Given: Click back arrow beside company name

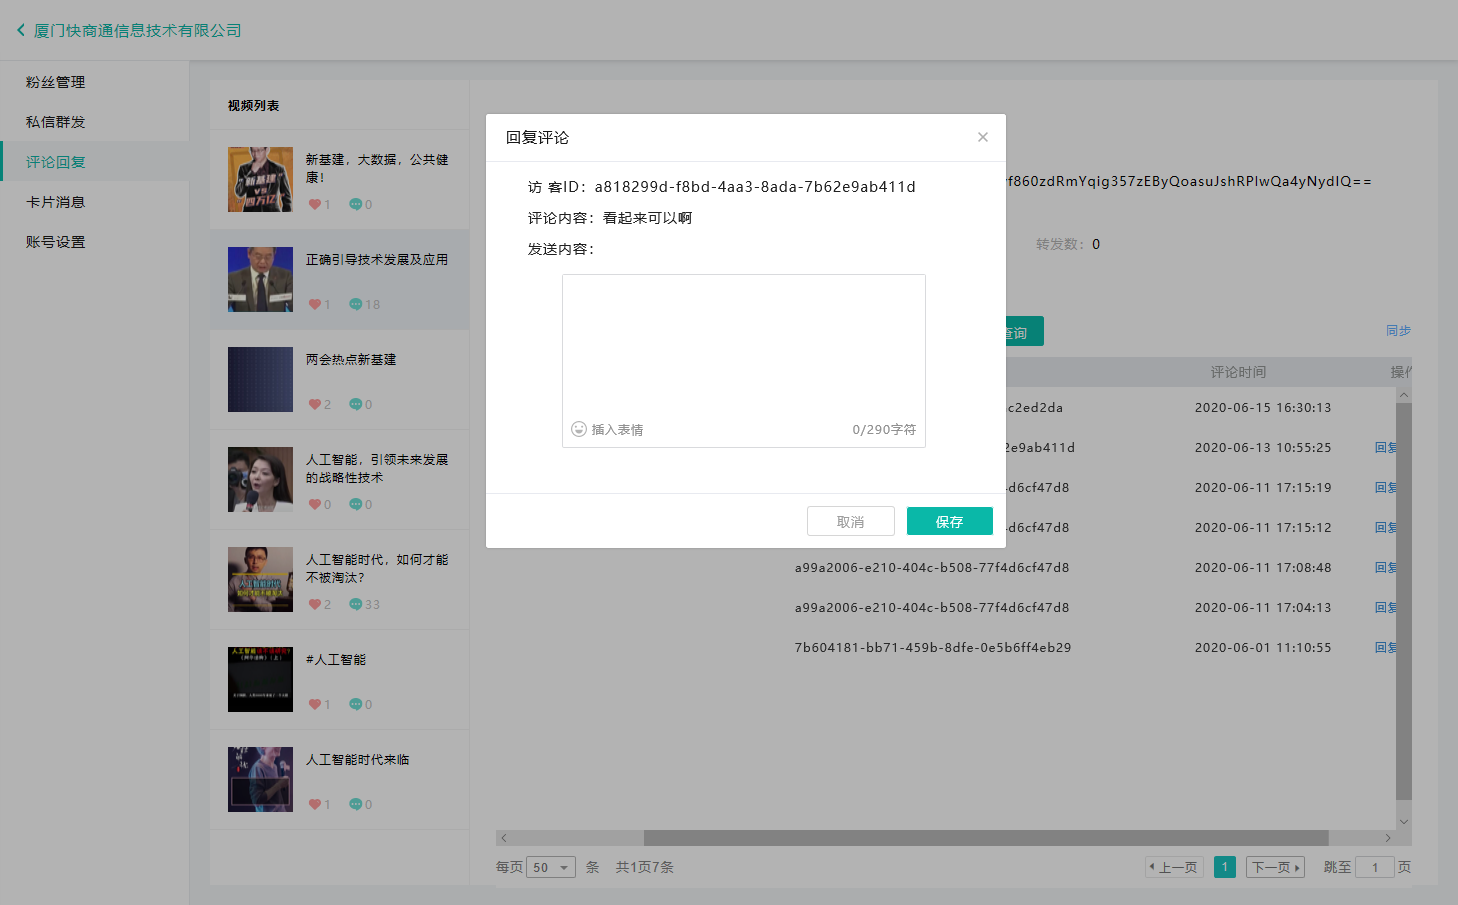Looking at the screenshot, I should pyautogui.click(x=20, y=30).
